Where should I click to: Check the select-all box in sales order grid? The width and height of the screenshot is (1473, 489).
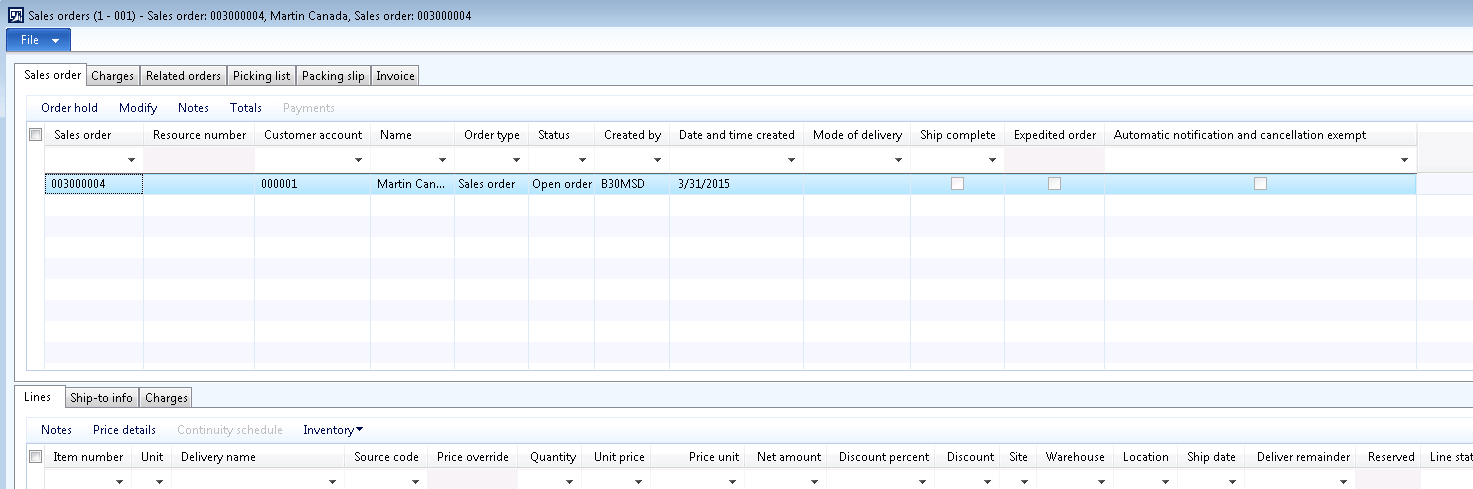(36, 135)
